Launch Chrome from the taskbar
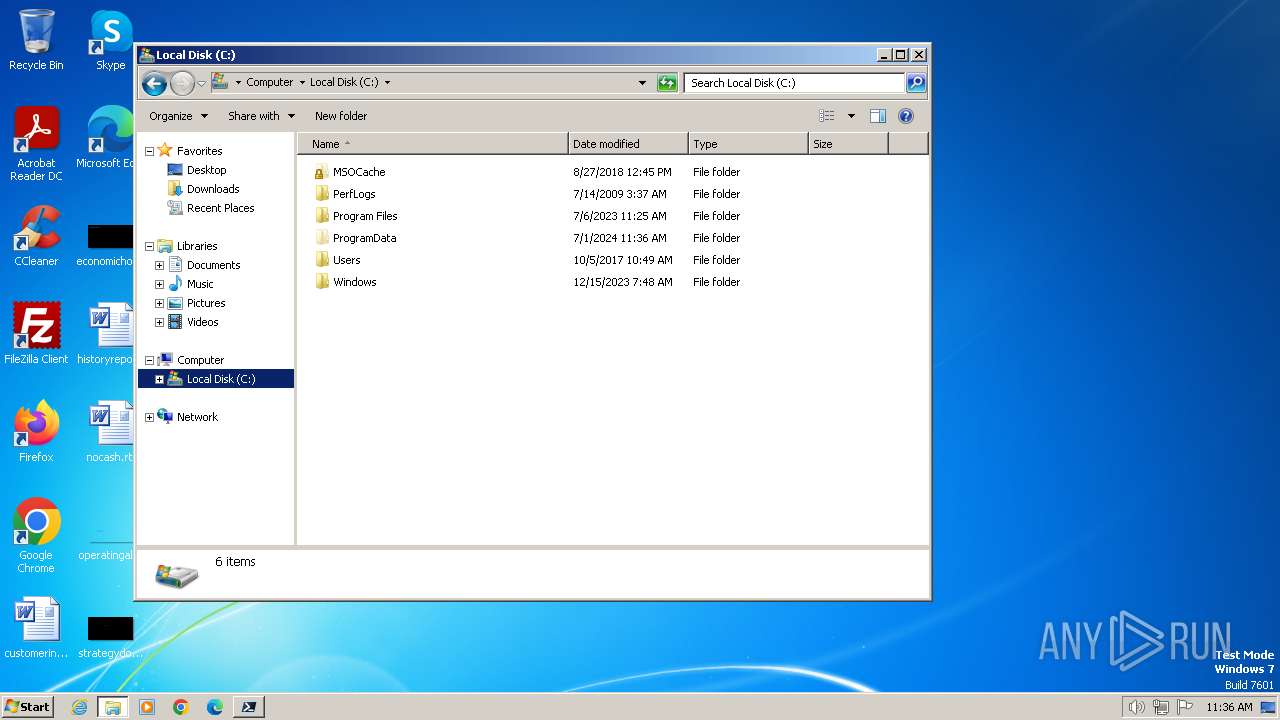 pyautogui.click(x=181, y=707)
